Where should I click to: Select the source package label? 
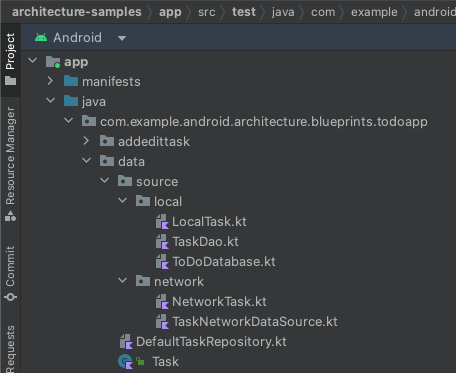[x=157, y=182]
